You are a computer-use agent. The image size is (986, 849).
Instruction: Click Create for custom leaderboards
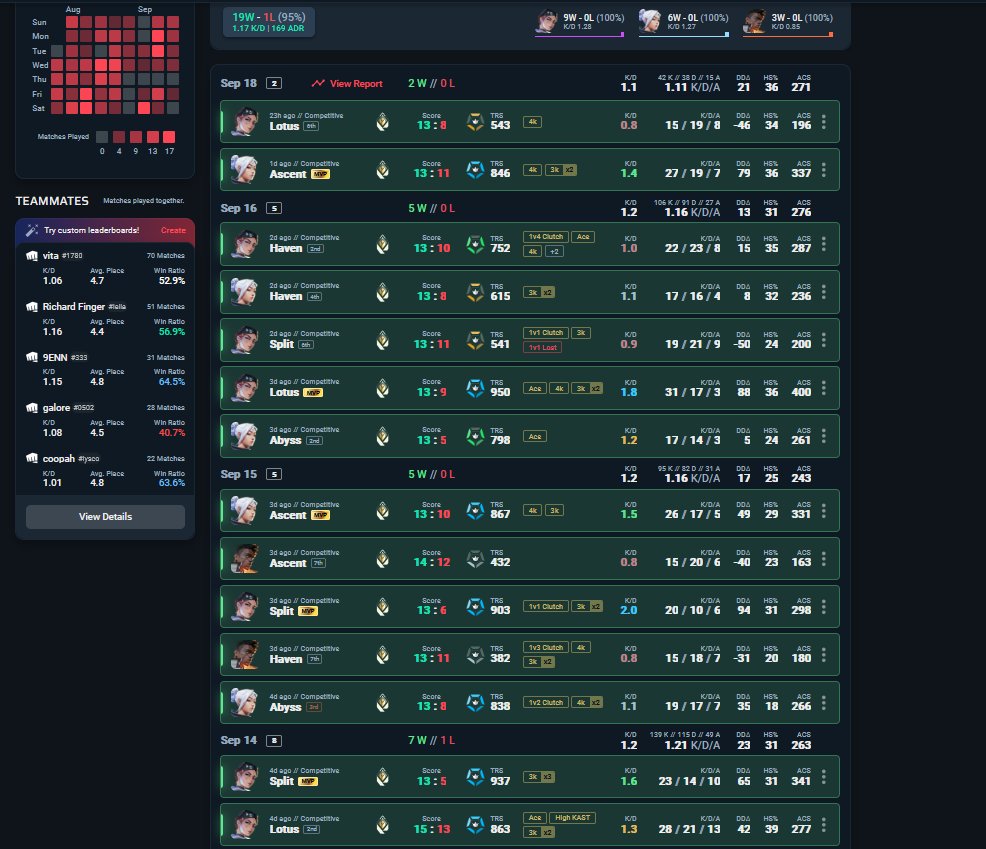pyautogui.click(x=173, y=230)
